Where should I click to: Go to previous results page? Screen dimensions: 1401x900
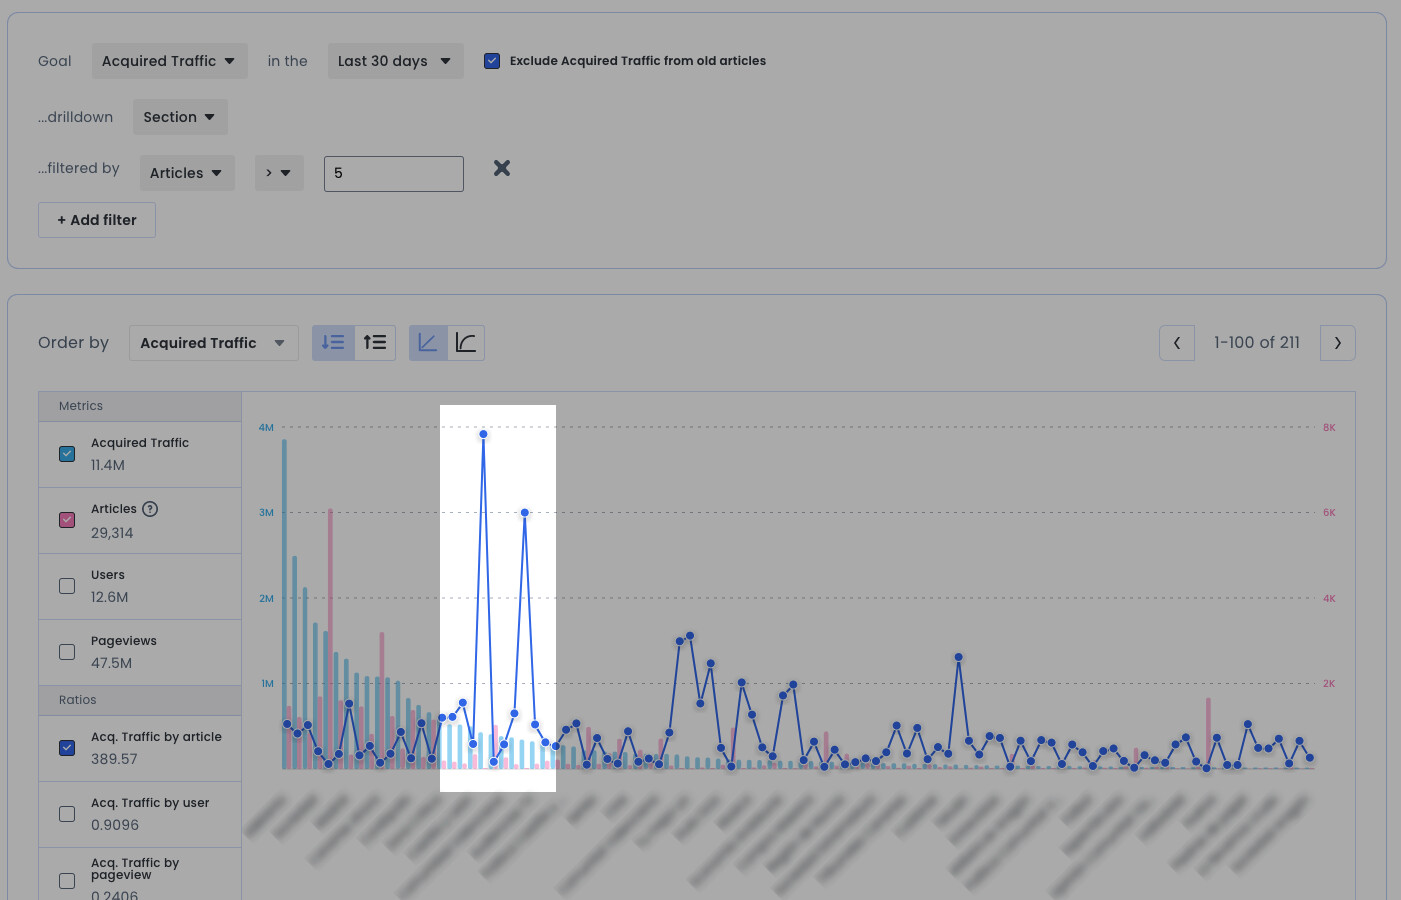[x=1177, y=343]
